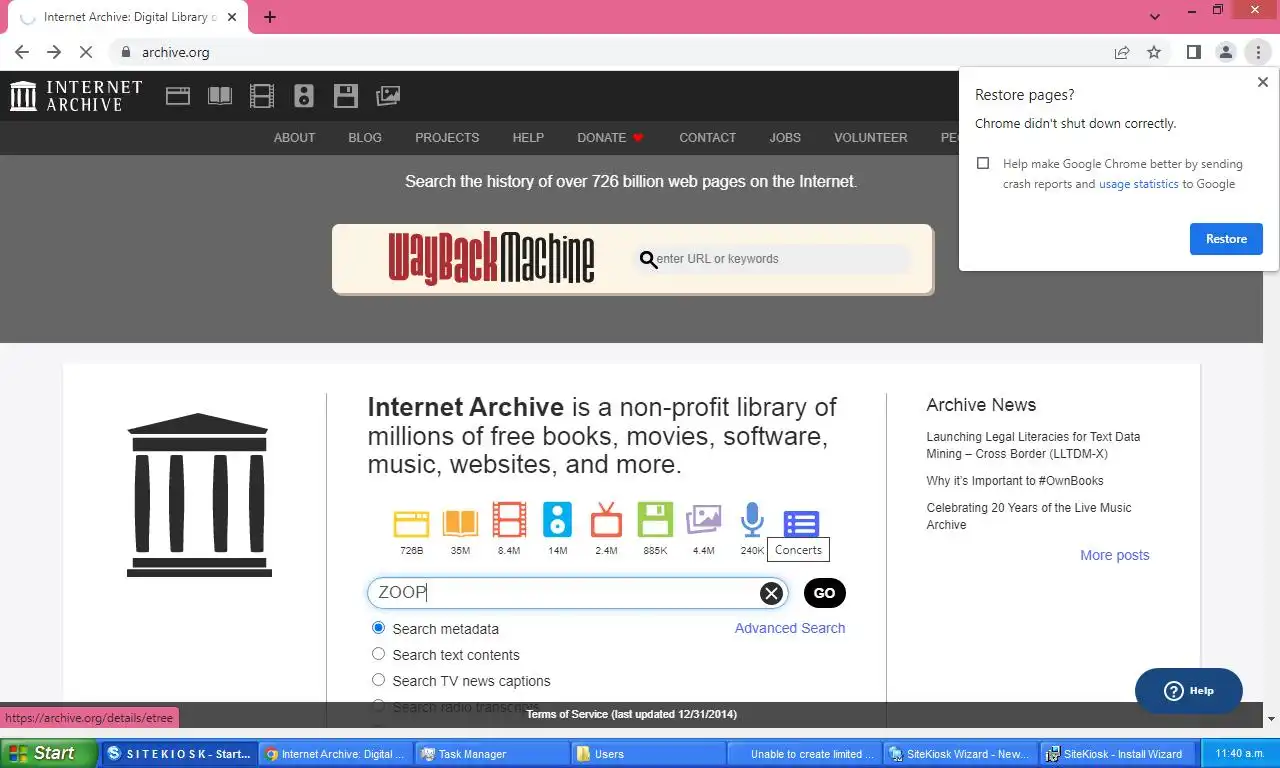Open the Video film icon in top navigation
Viewport: 1280px width, 768px height.
tap(262, 96)
